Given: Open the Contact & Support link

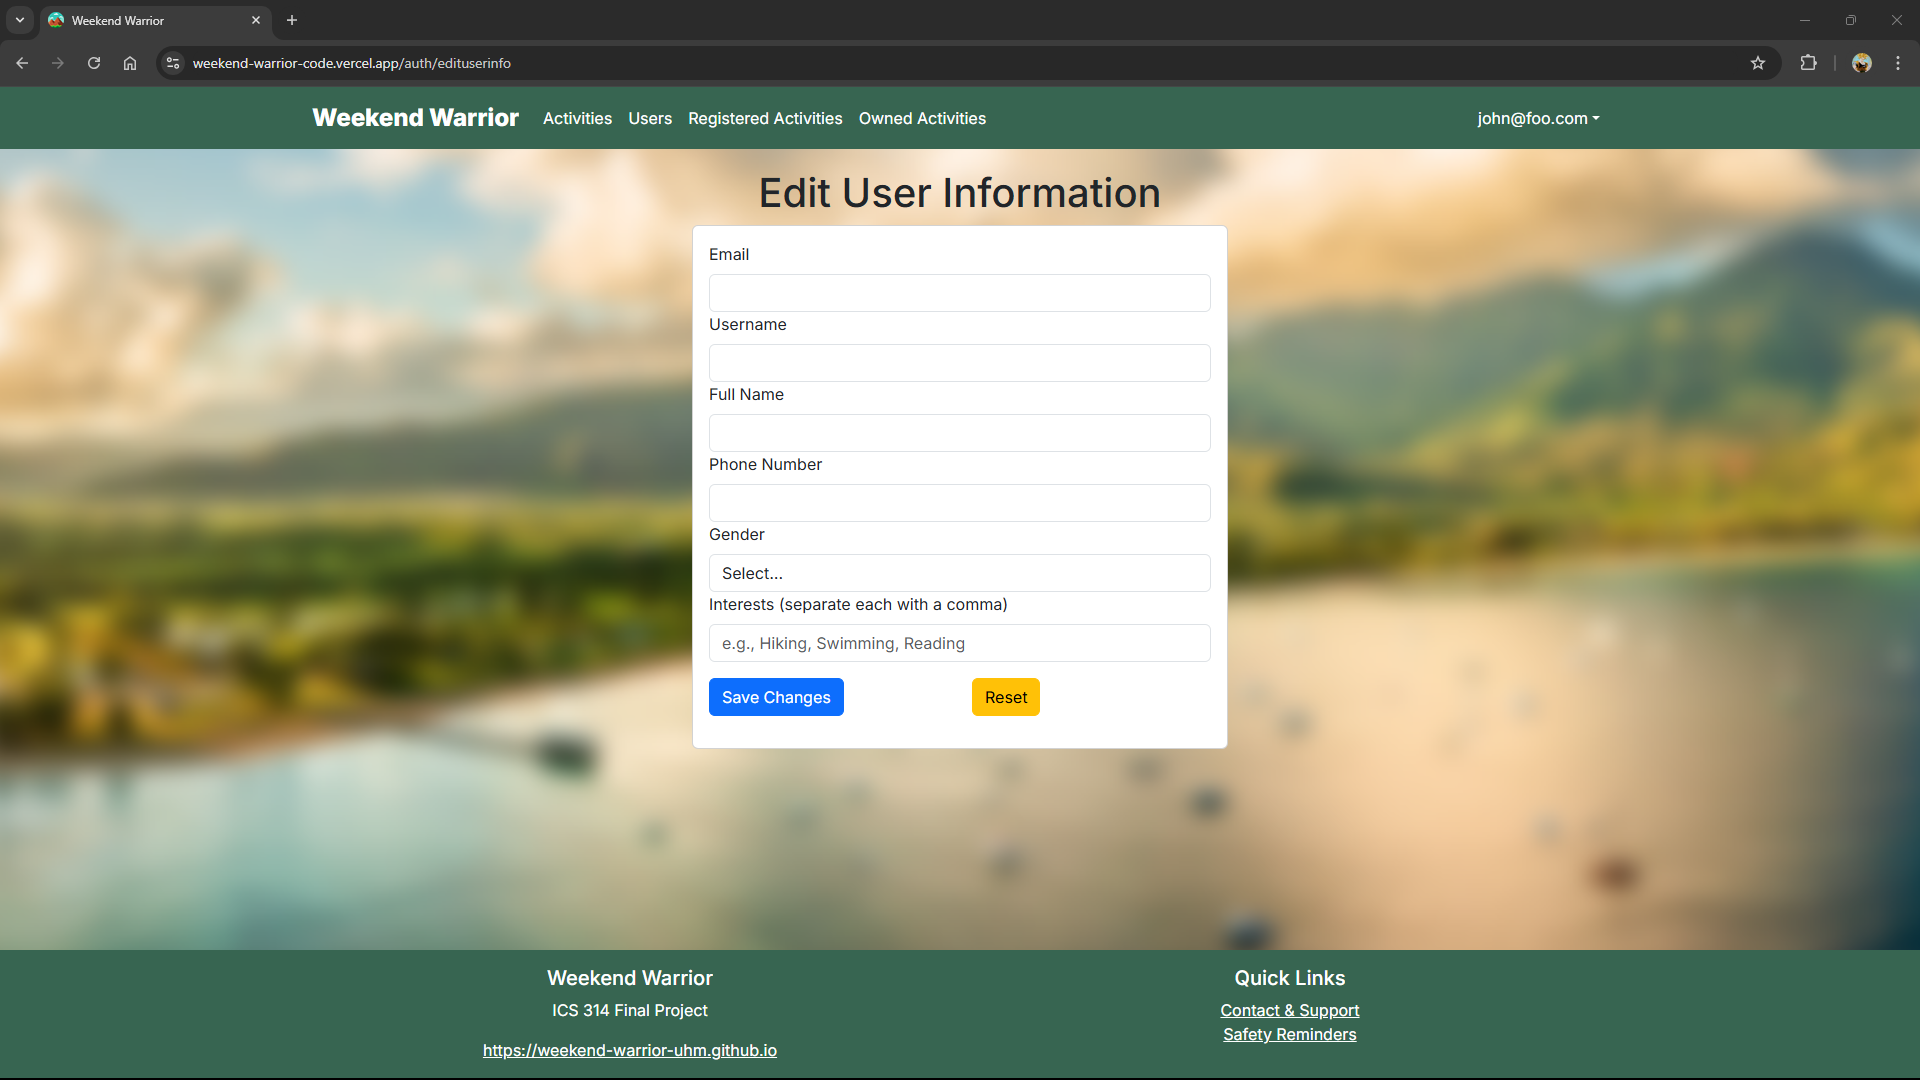Looking at the screenshot, I should coord(1289,1010).
